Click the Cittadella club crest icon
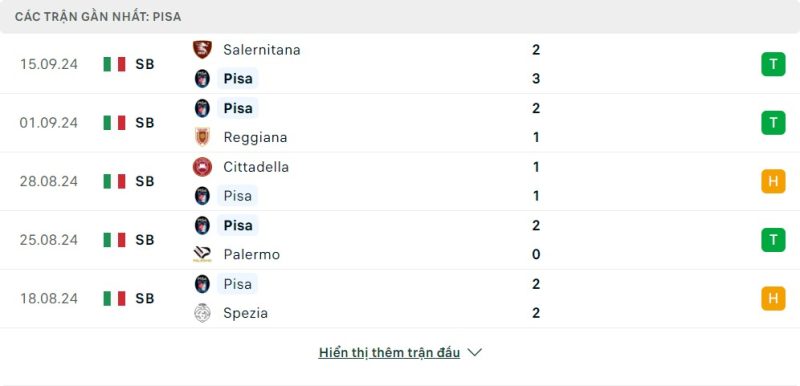Screen dimensions: 800x386 202,167
